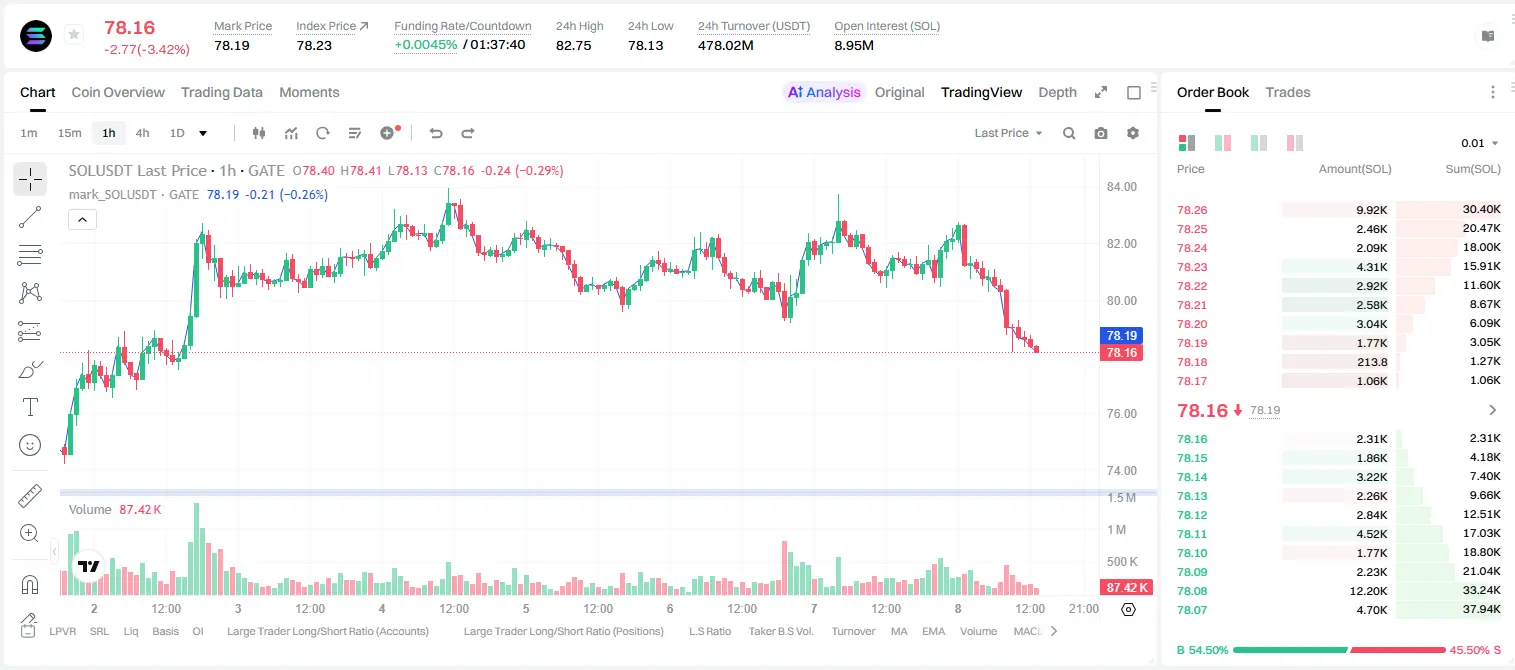This screenshot has height=670, width=1515.
Task: Switch chart view to Depth
Action: [x=1057, y=92]
